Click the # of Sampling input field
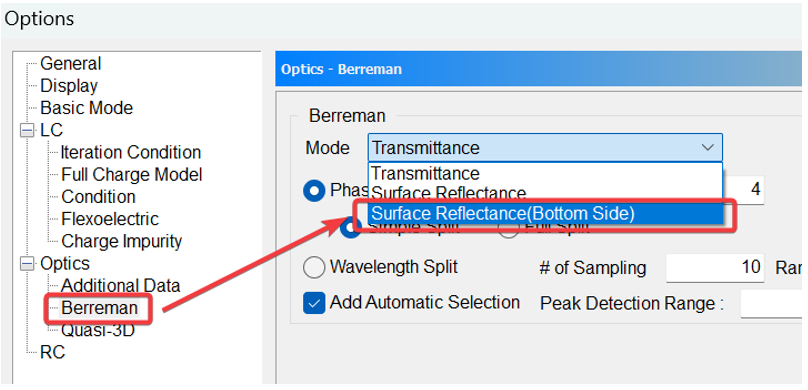Image resolution: width=808 pixels, height=390 pixels. pyautogui.click(x=715, y=267)
